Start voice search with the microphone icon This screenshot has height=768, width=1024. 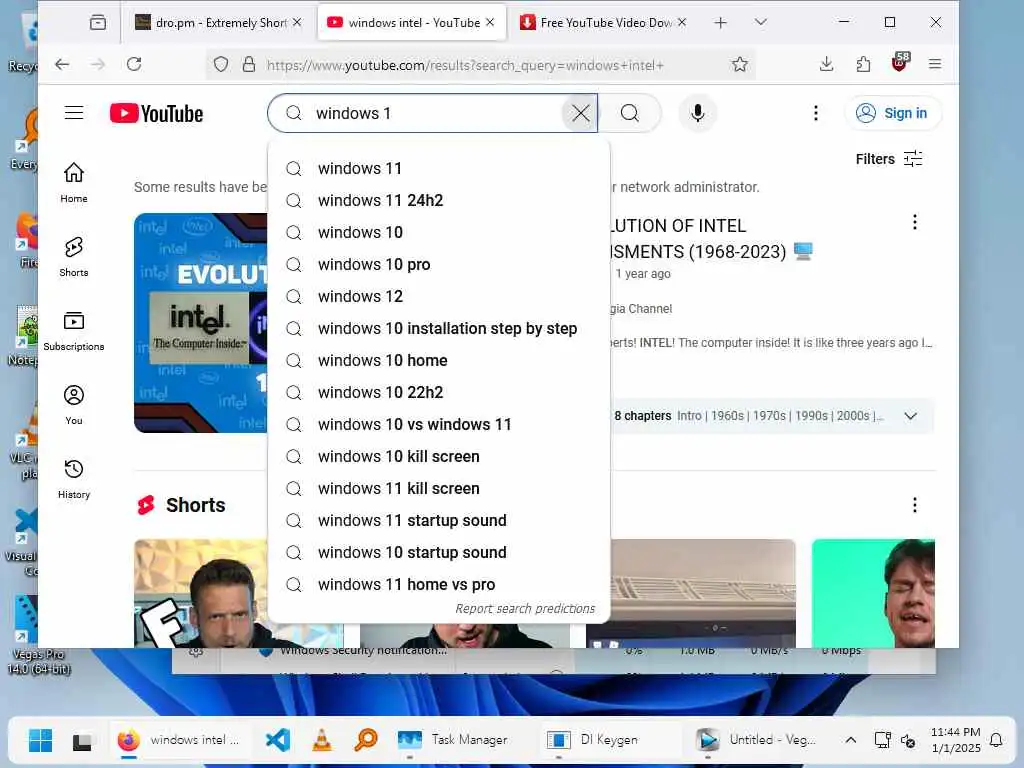697,113
